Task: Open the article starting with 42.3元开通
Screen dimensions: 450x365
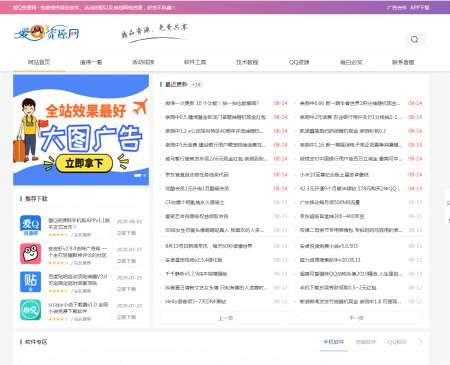Action: click(350, 188)
